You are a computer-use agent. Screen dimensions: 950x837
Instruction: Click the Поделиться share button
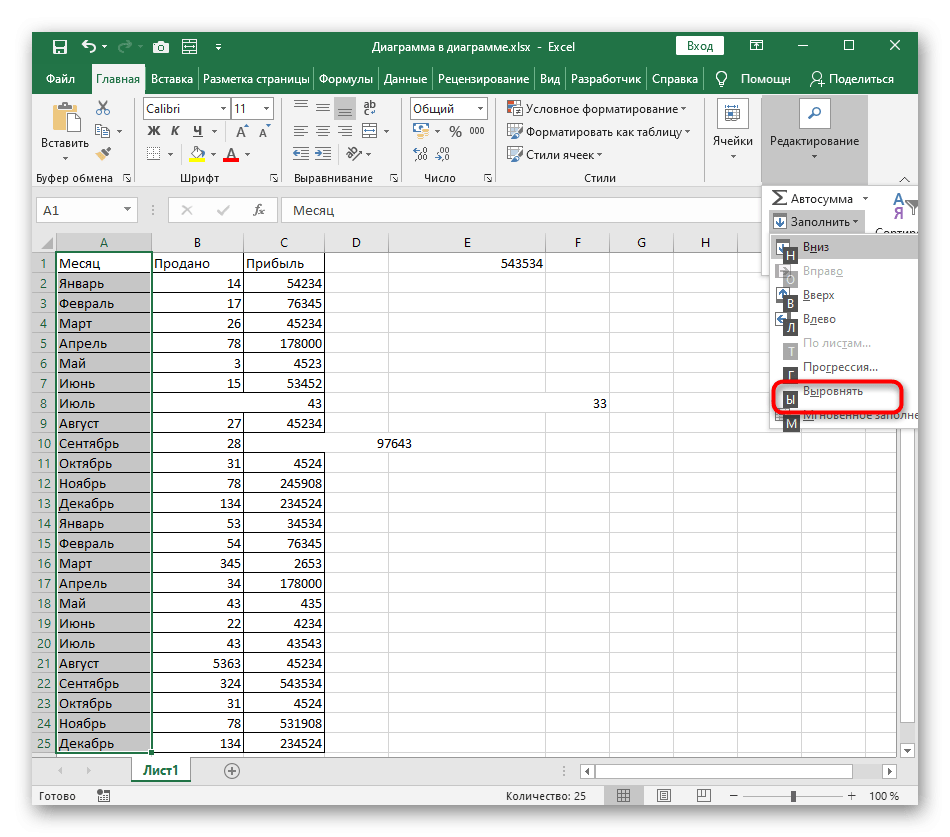851,79
